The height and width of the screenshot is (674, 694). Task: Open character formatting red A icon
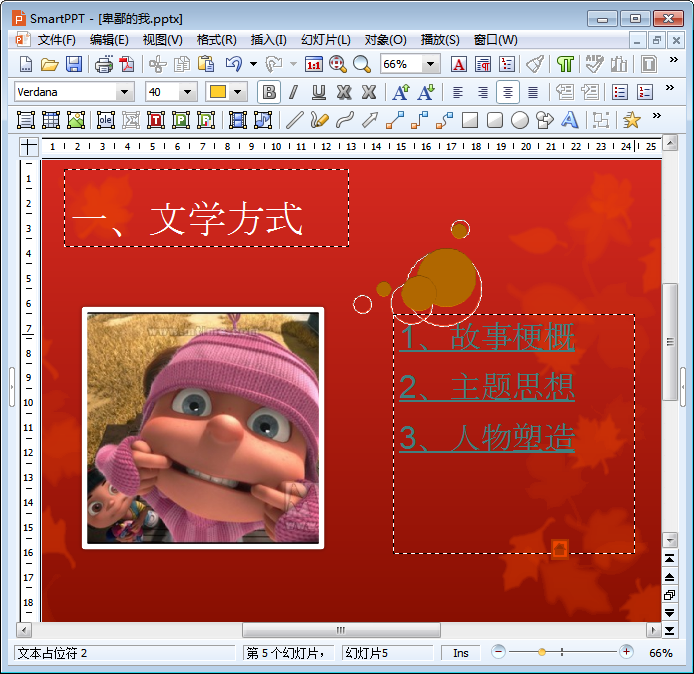(x=459, y=65)
